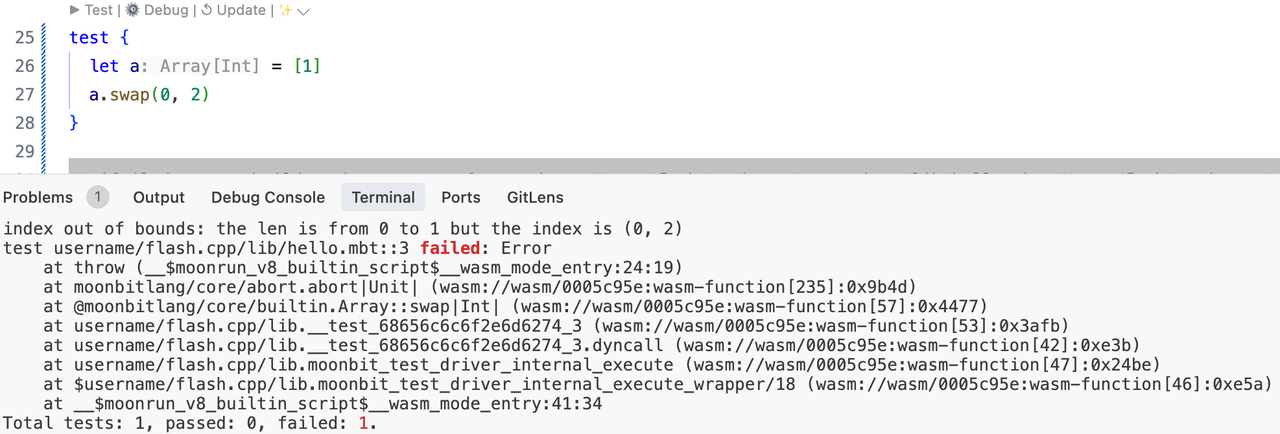Run the test with the Test codelens
This screenshot has height=434, width=1280.
pos(92,10)
